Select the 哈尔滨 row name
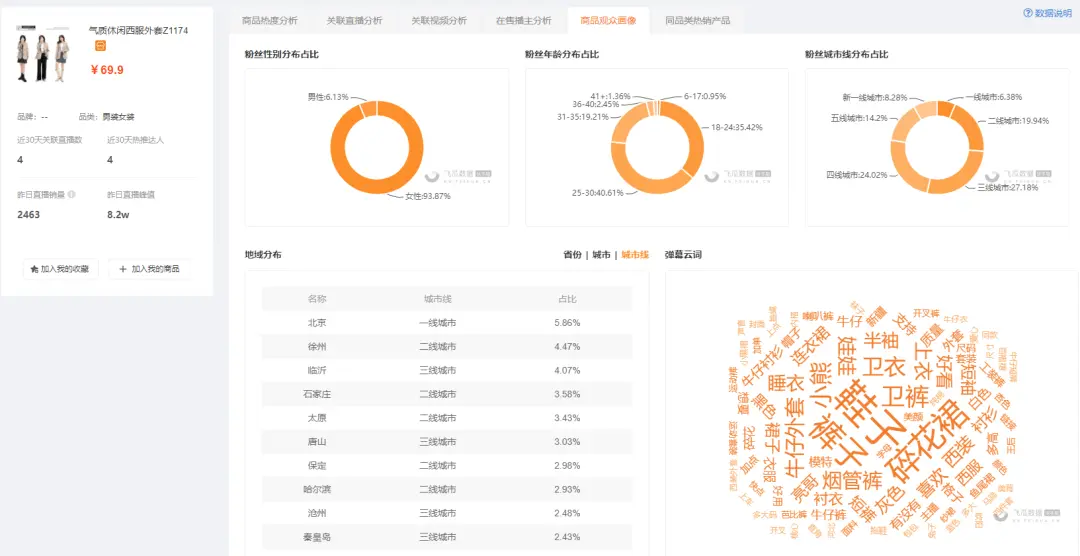The width and height of the screenshot is (1080, 556). click(x=317, y=489)
